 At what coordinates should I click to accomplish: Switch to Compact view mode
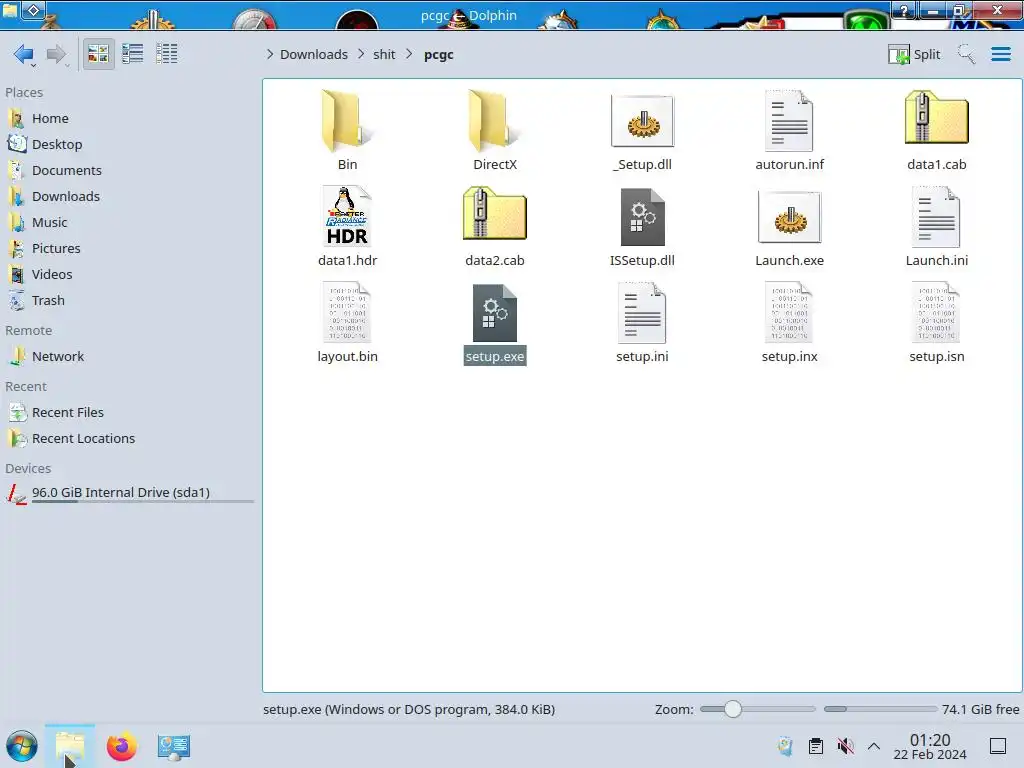pos(133,54)
